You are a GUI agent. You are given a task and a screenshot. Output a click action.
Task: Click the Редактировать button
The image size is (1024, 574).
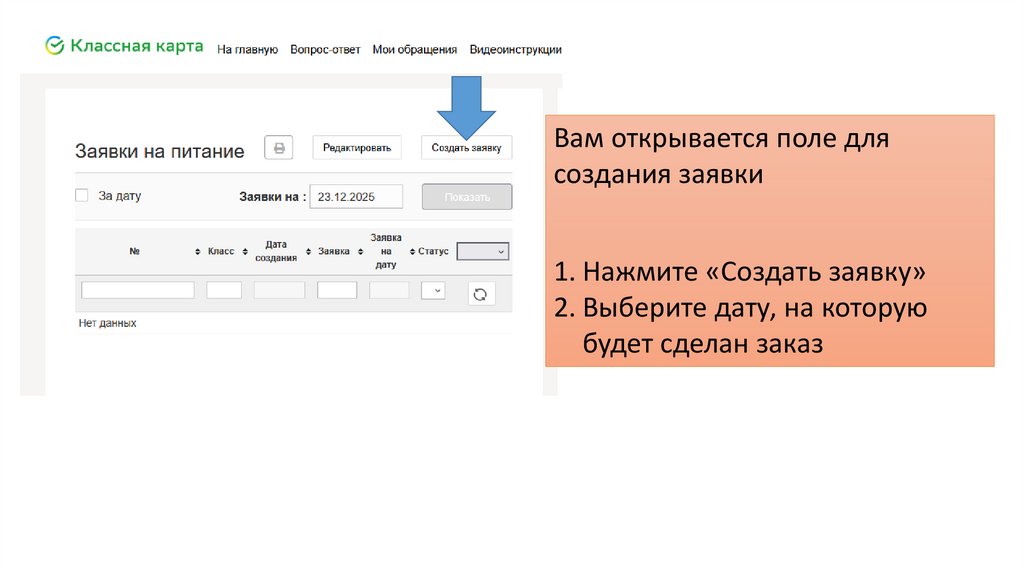[357, 148]
